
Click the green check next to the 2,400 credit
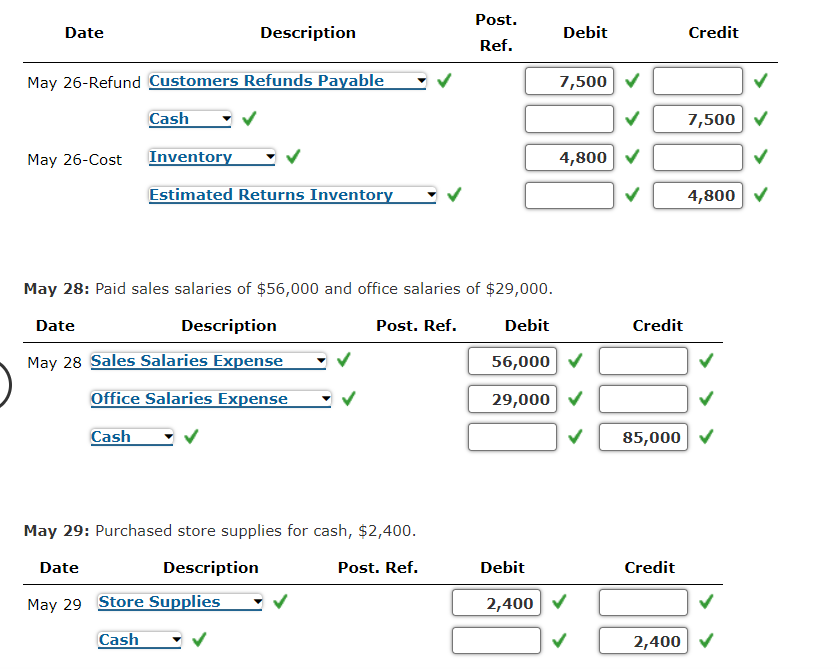[706, 640]
